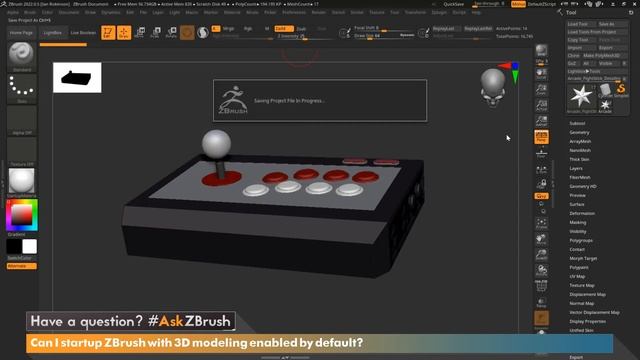
Task: Enable Mrgb paint mode
Action: [x=229, y=29]
